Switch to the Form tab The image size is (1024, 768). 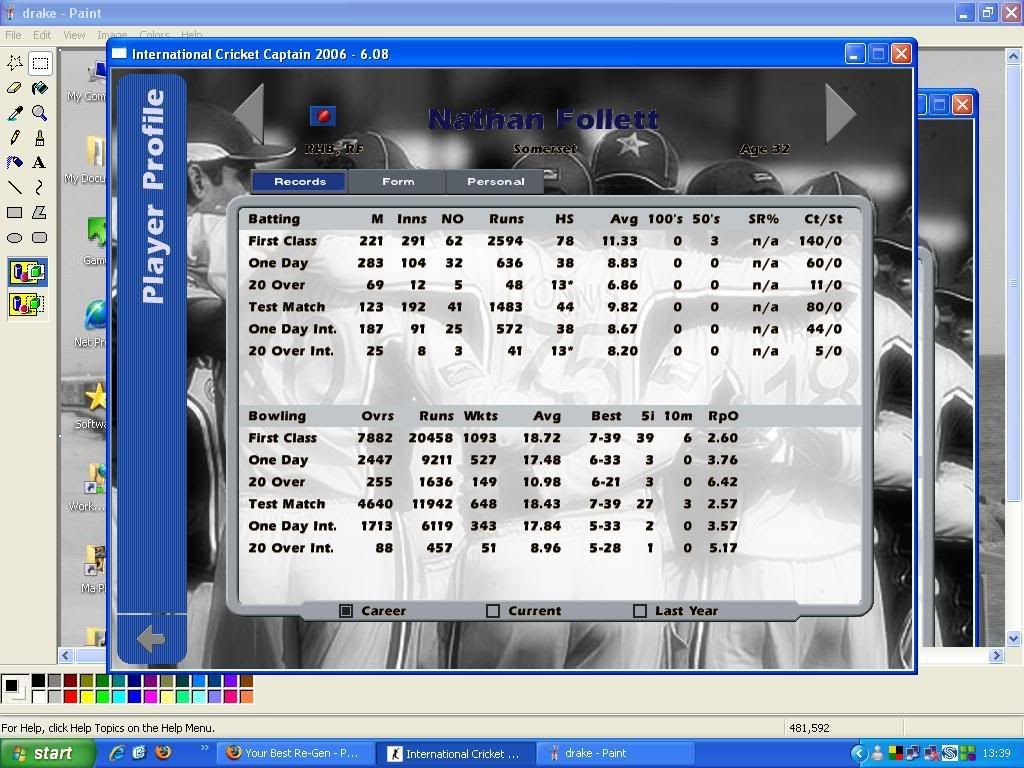pos(398,182)
